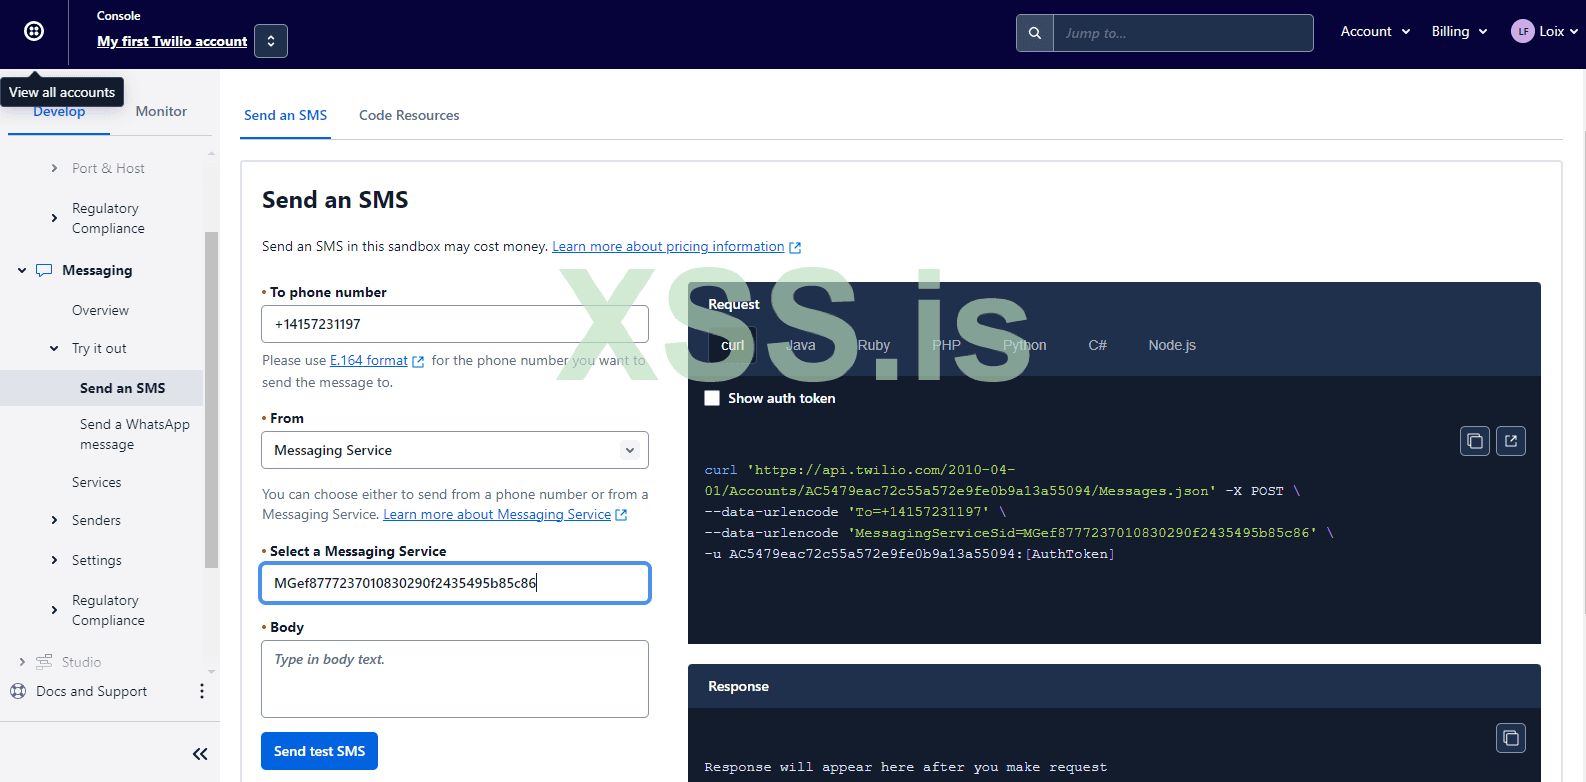The image size is (1586, 782).
Task: Click the account switcher arrows button
Action: 271,41
